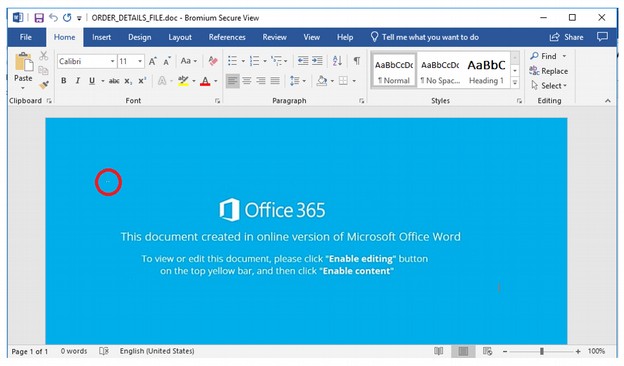This screenshot has height=366, width=624.
Task: Click the zoom slider handle
Action: (542, 351)
